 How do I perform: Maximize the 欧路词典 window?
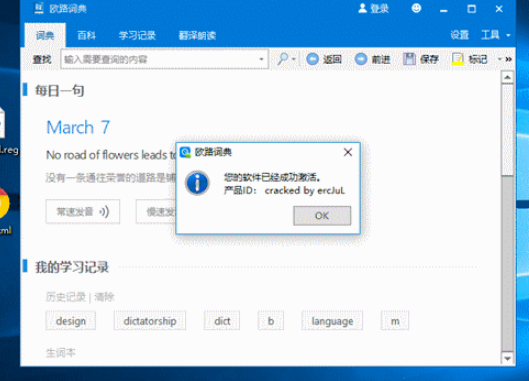click(x=472, y=9)
